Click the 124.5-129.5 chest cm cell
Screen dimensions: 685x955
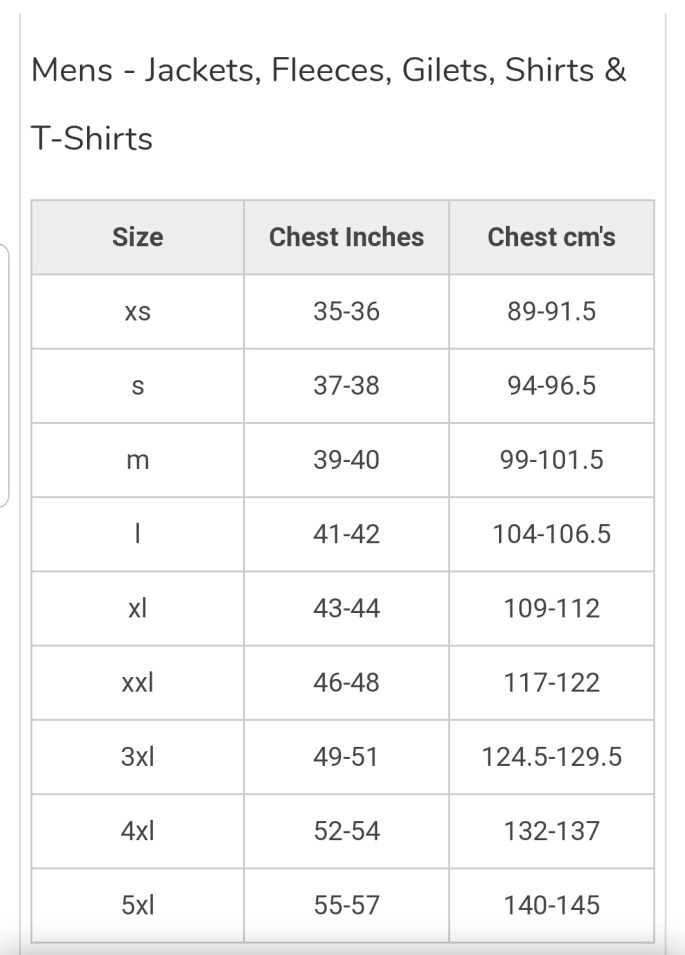pos(551,757)
